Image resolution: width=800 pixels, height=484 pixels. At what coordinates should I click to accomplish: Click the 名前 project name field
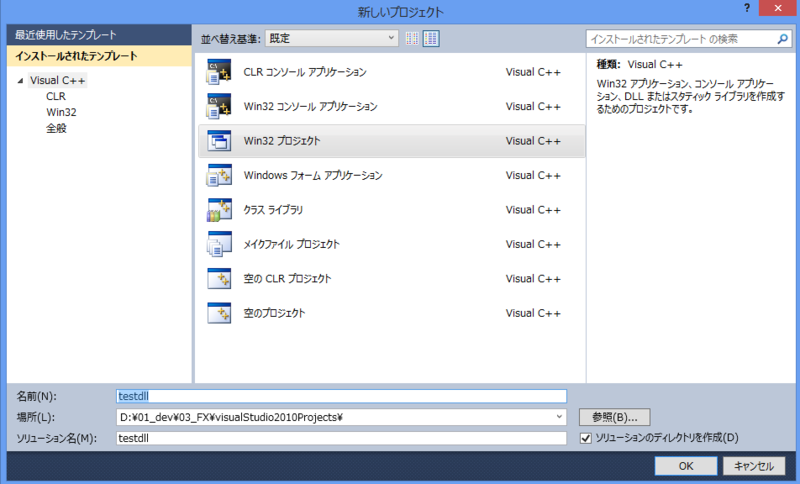(x=341, y=396)
